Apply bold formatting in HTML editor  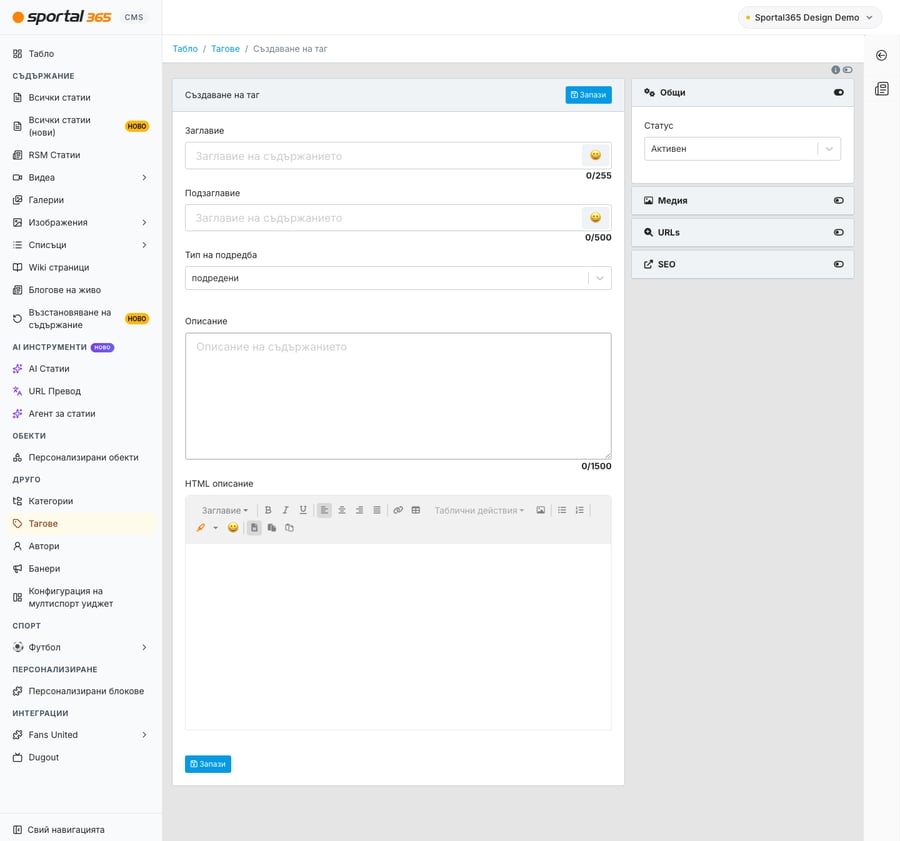268,510
